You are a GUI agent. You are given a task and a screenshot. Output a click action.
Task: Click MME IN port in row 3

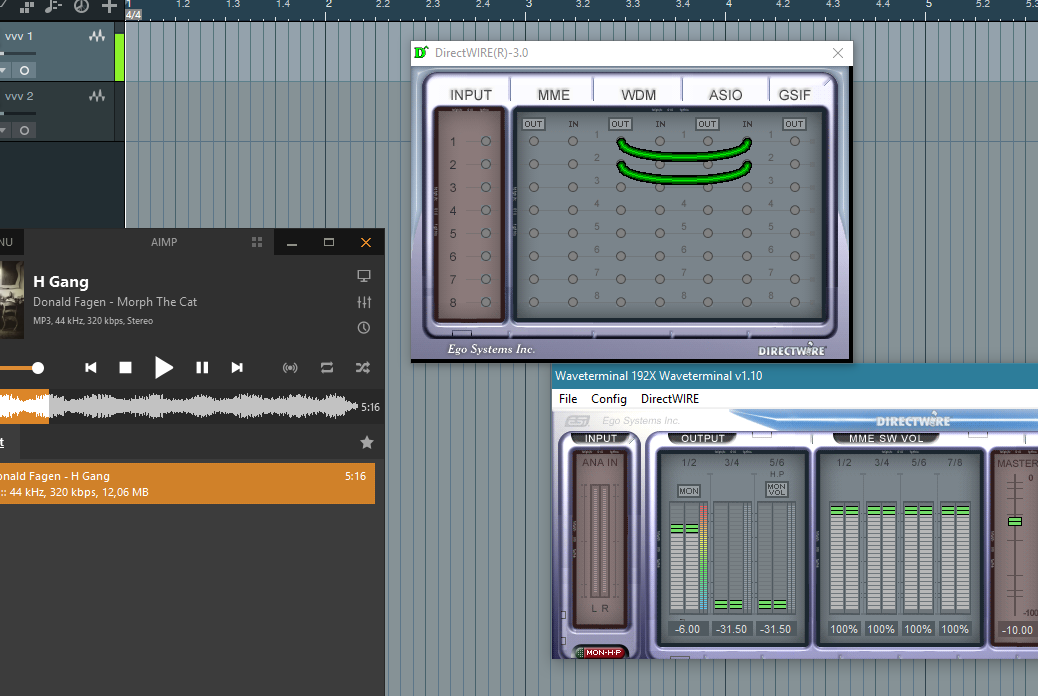(x=573, y=187)
